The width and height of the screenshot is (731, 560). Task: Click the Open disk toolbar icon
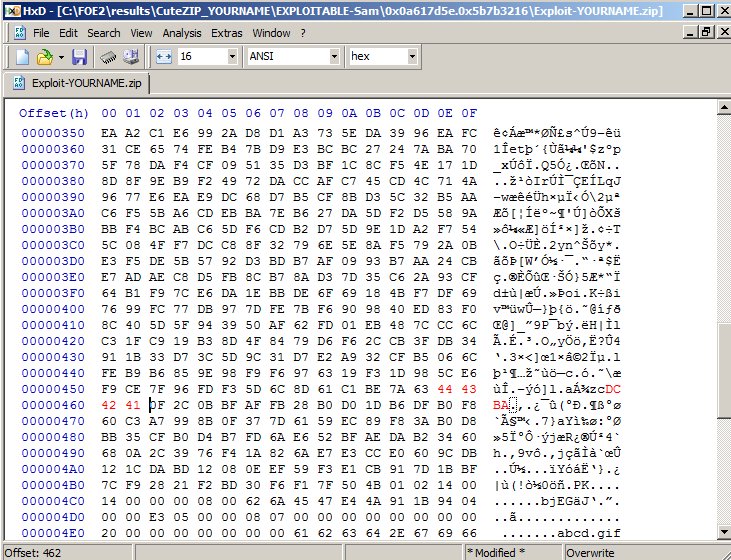coord(131,57)
